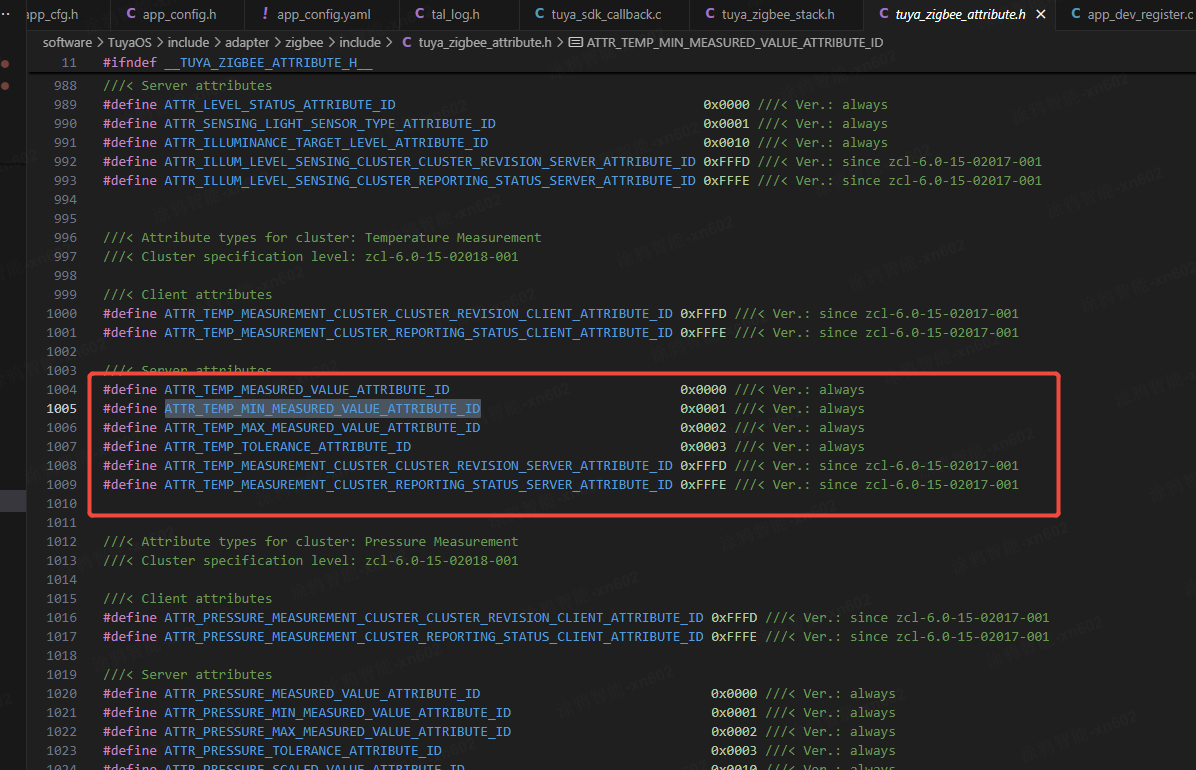Open the tuya_zigbee_stack.h tab
1196x770 pixels.
point(777,14)
